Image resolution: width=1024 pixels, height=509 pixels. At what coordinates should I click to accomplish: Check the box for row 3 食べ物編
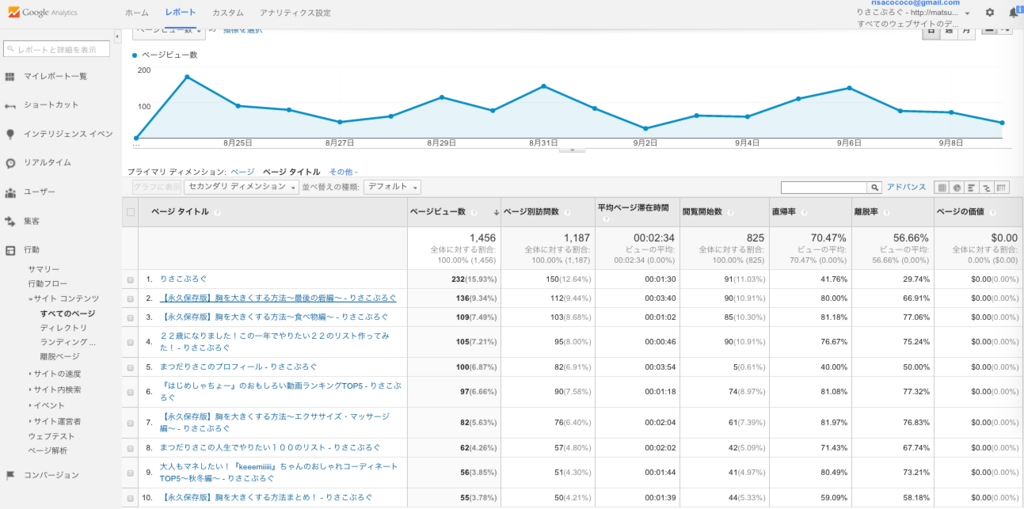point(131,317)
